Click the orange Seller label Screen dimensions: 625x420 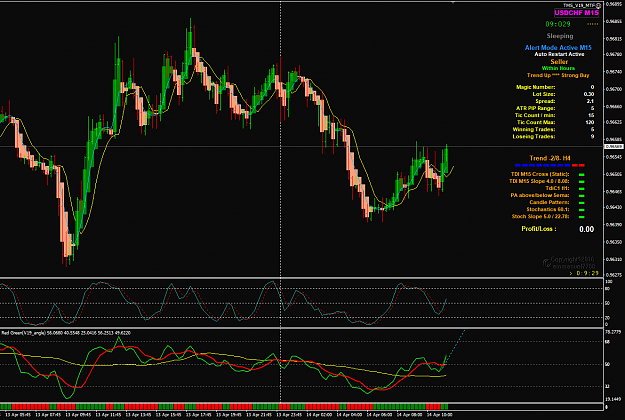559,62
